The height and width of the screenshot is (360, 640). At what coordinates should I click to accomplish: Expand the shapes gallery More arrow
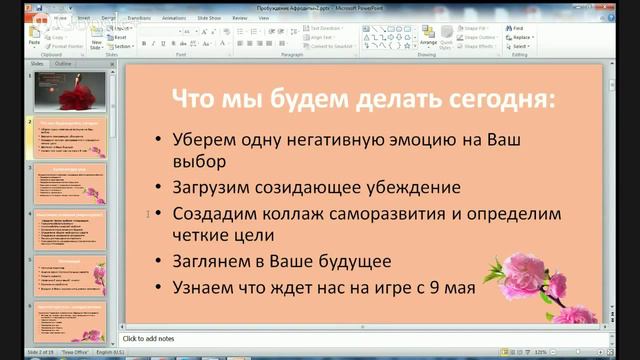415,47
